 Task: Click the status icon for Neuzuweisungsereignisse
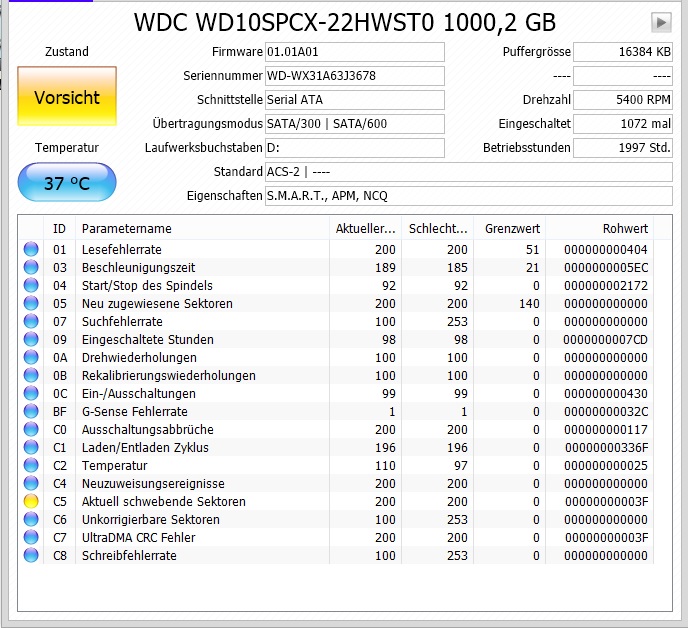(31, 483)
